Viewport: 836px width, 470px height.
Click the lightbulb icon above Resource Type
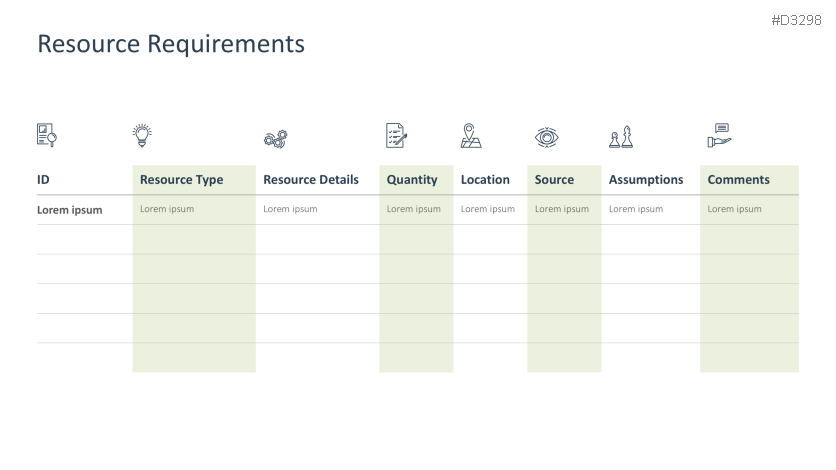click(143, 135)
